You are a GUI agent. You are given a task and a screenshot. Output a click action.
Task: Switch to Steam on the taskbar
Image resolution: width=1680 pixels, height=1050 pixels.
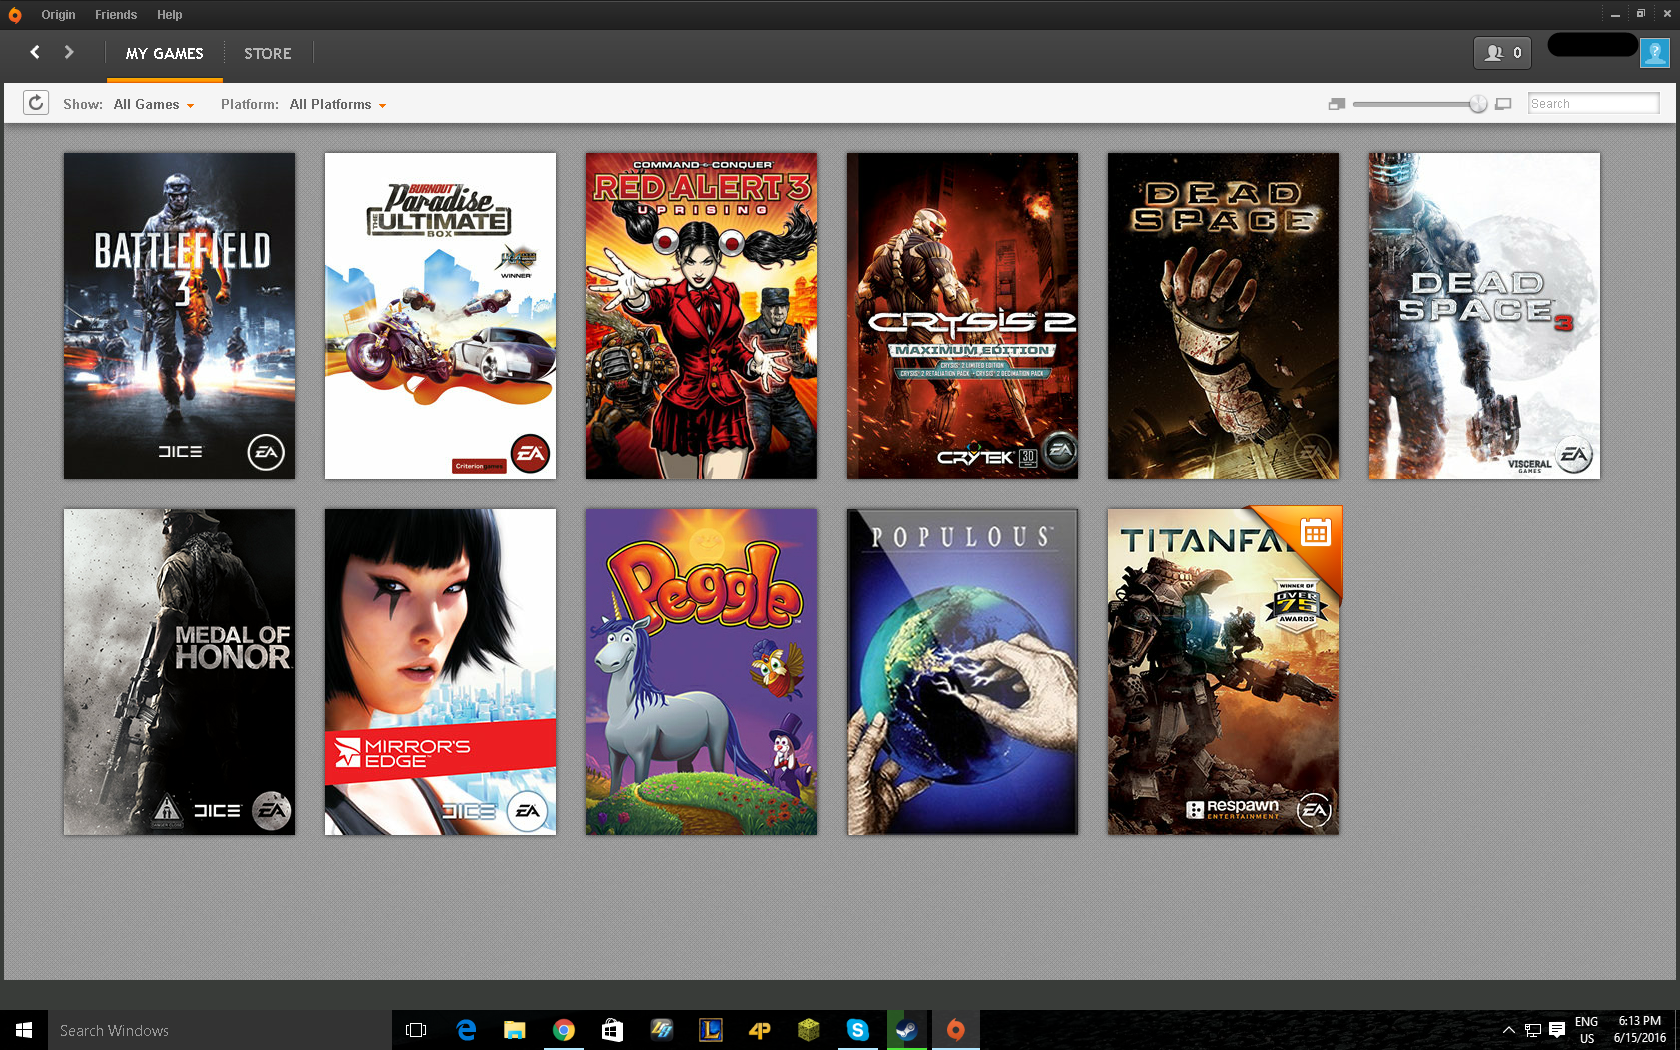[x=907, y=1030]
